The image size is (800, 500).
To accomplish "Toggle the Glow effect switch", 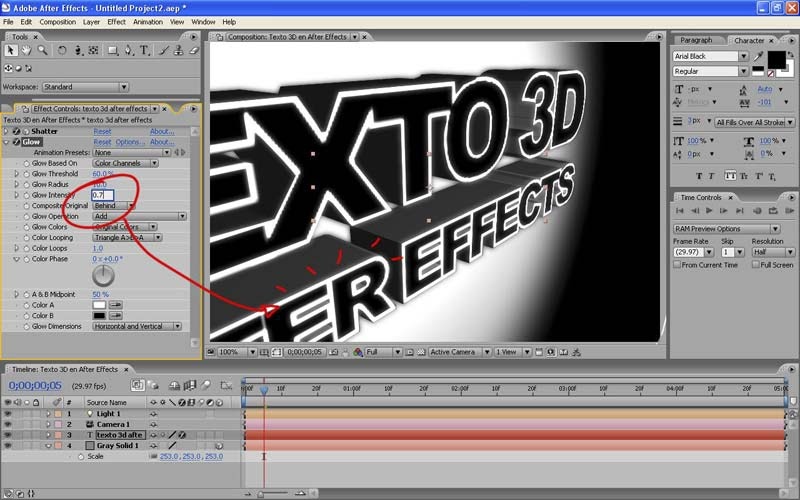I will 16,142.
